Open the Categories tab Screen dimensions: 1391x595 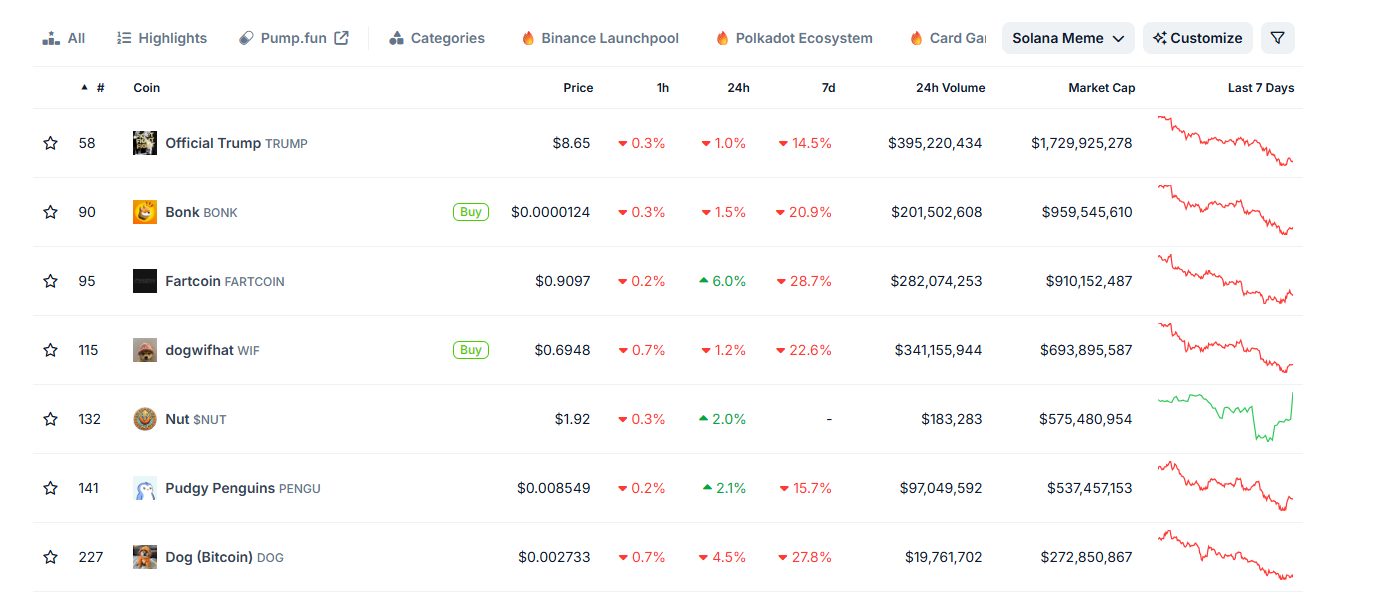(437, 38)
